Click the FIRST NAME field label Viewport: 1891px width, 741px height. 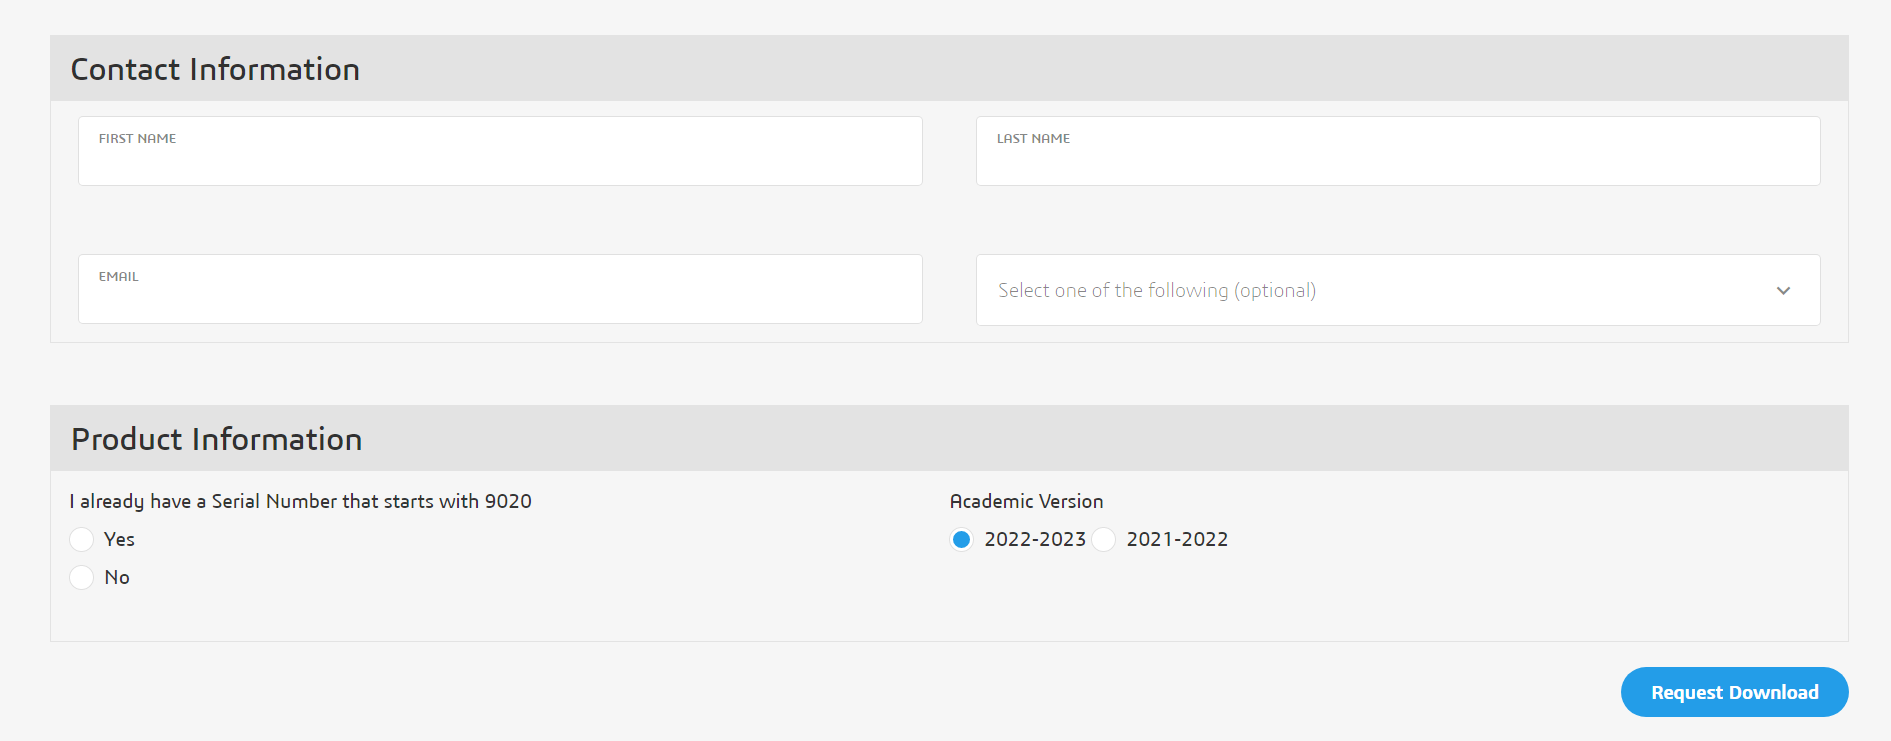click(137, 139)
